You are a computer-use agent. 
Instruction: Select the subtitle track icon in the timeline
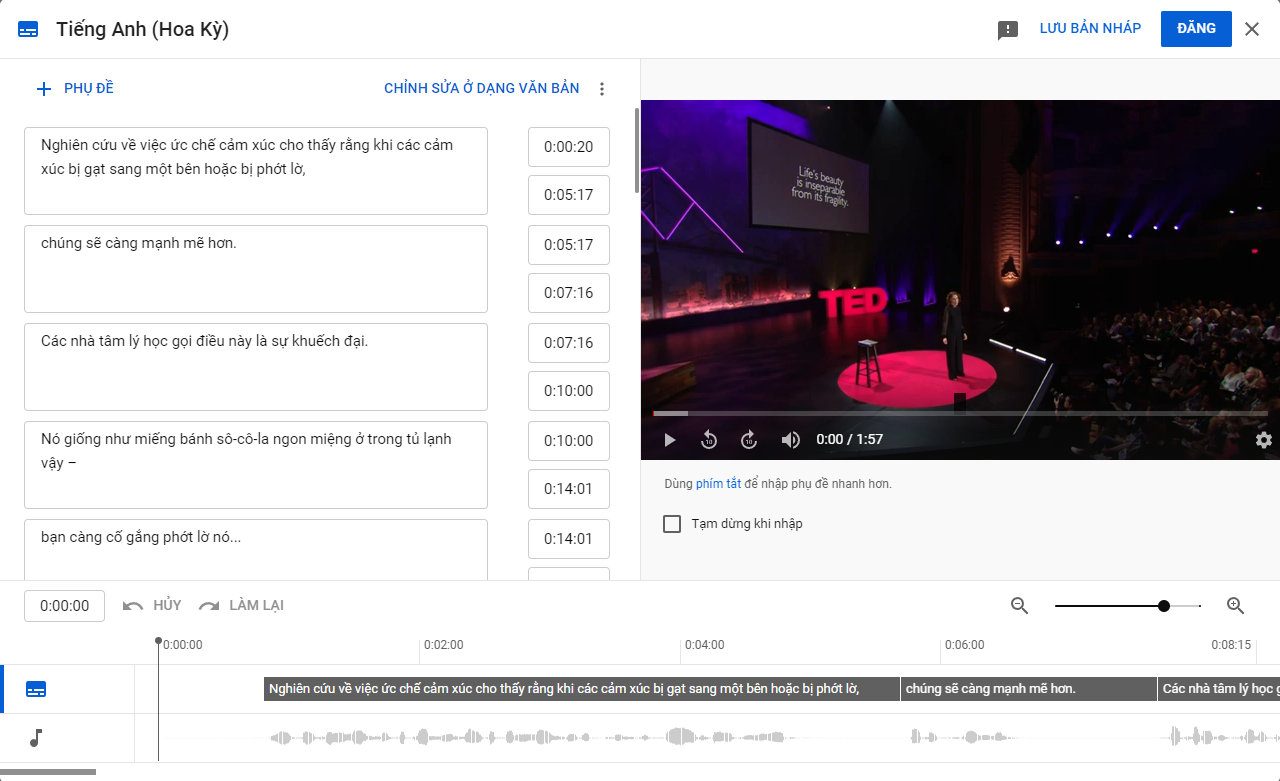pos(36,689)
